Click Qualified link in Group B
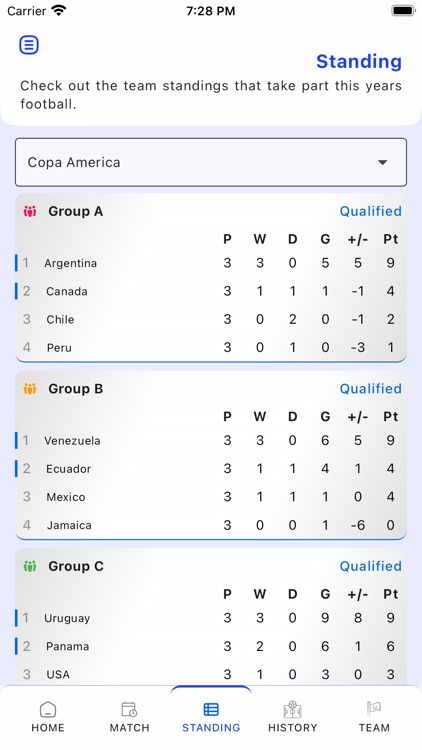Image resolution: width=422 pixels, height=750 pixels. 370,389
